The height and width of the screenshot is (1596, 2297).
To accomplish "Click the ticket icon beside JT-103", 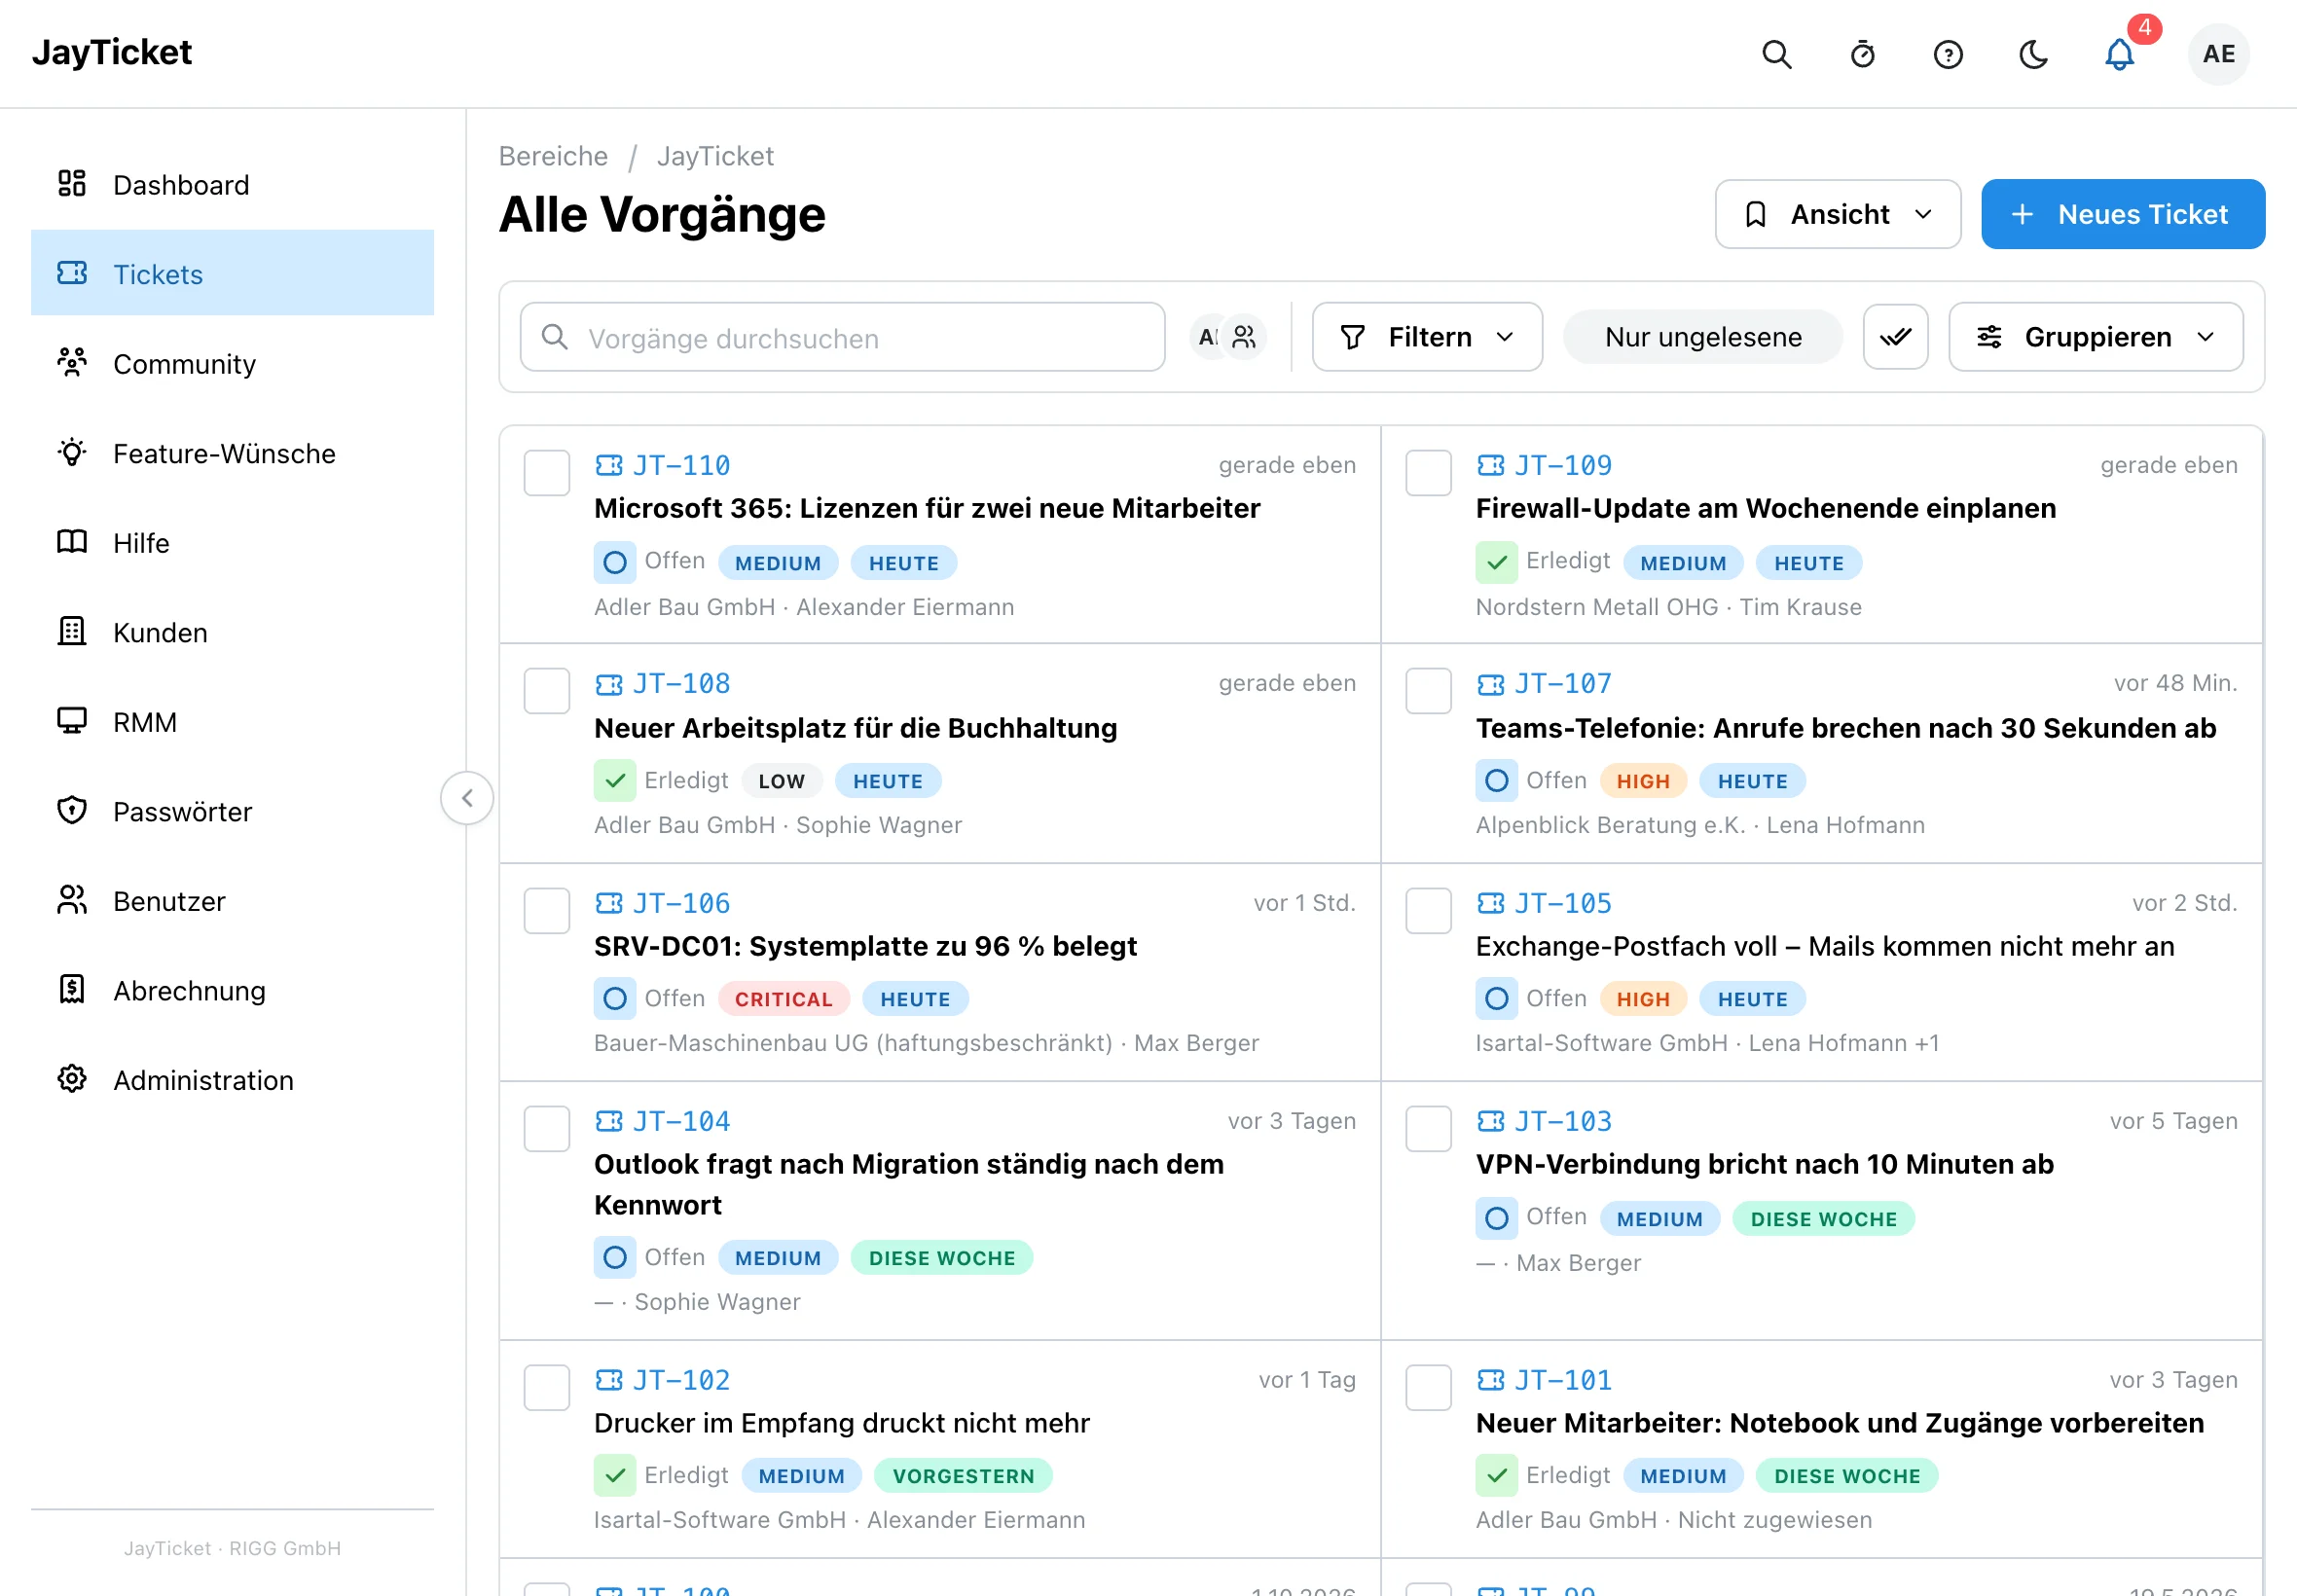I will pos(1490,1121).
